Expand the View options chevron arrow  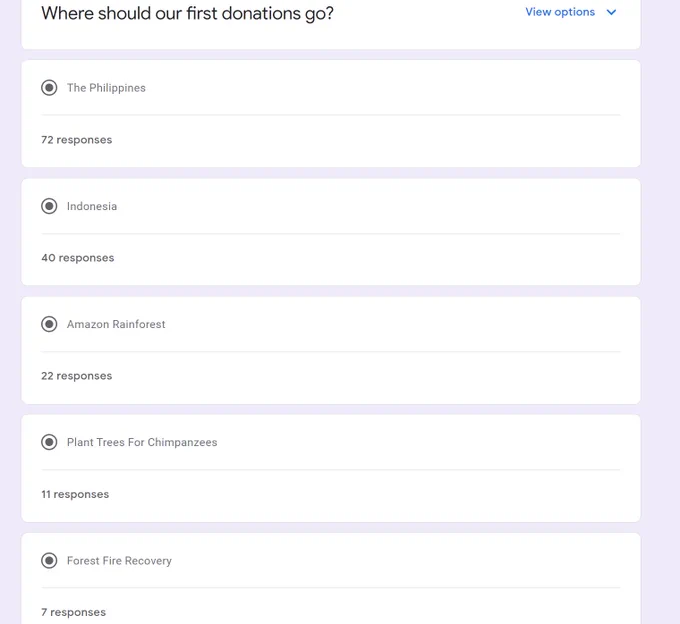click(611, 12)
